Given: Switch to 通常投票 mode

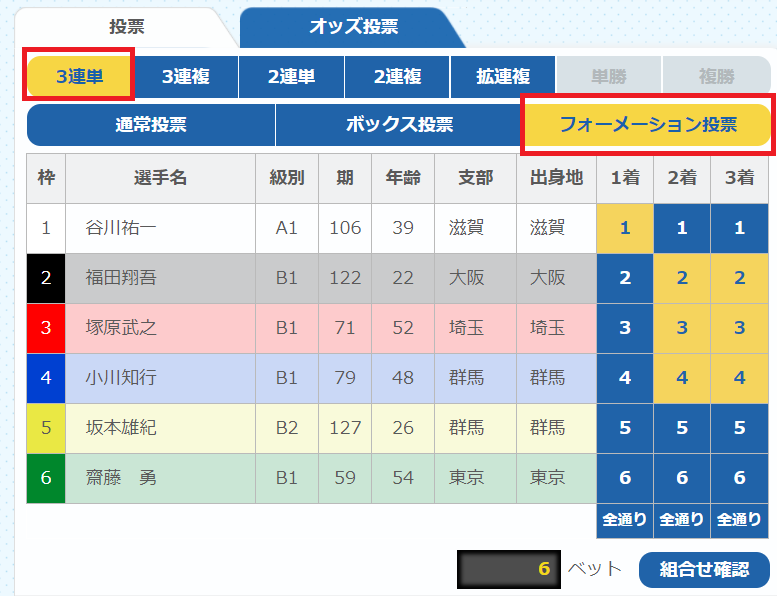Looking at the screenshot, I should pyautogui.click(x=151, y=125).
